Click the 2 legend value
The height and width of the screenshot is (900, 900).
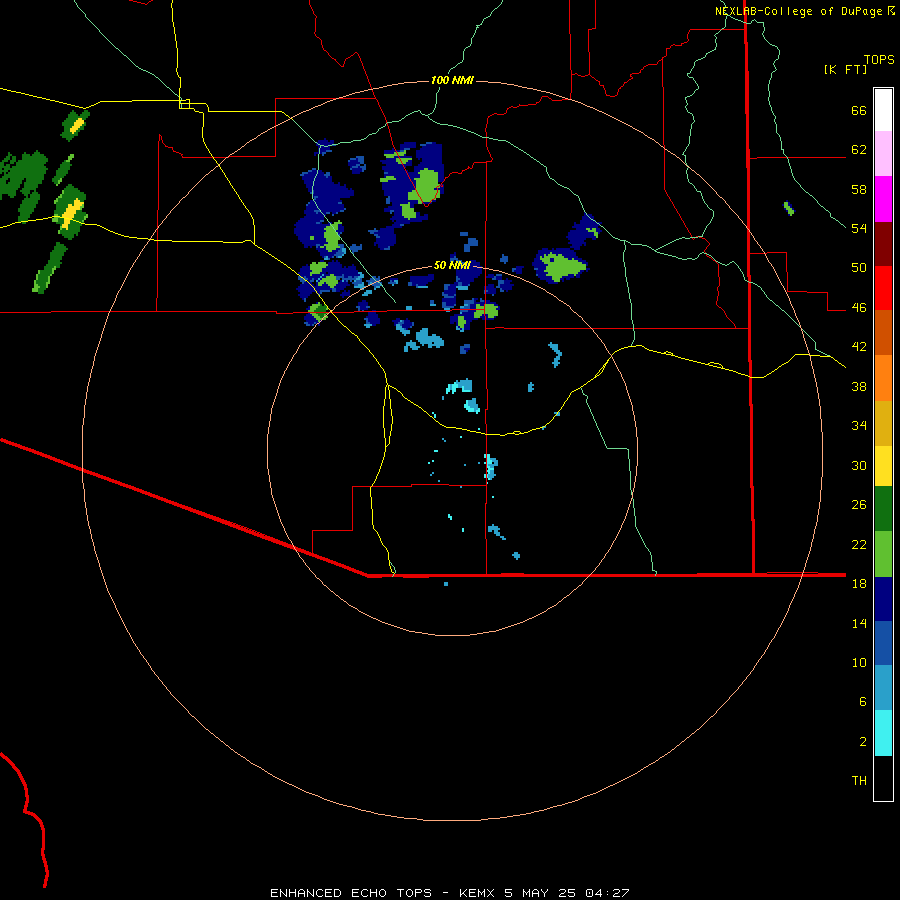click(x=863, y=742)
